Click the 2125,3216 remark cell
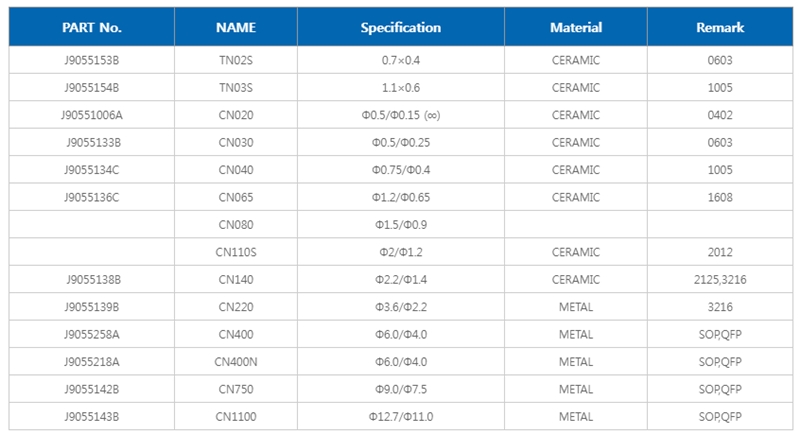 coord(720,279)
